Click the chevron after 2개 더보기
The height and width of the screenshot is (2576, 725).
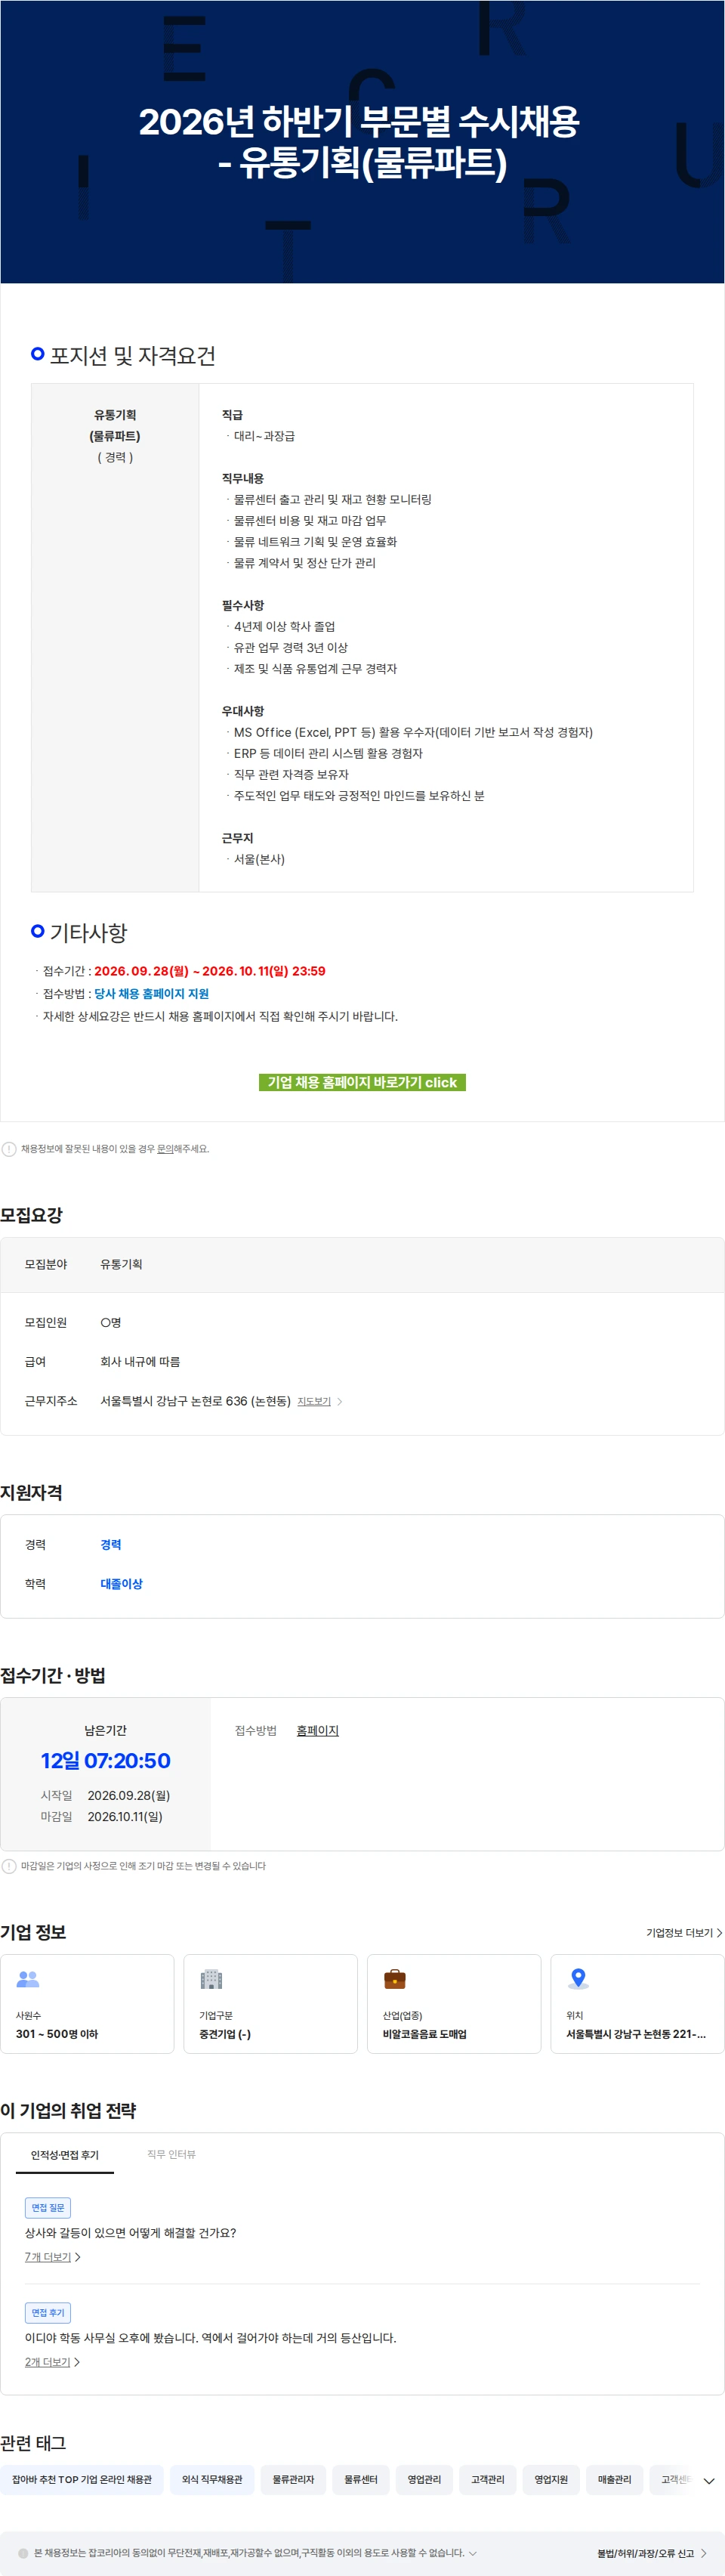(77, 2362)
